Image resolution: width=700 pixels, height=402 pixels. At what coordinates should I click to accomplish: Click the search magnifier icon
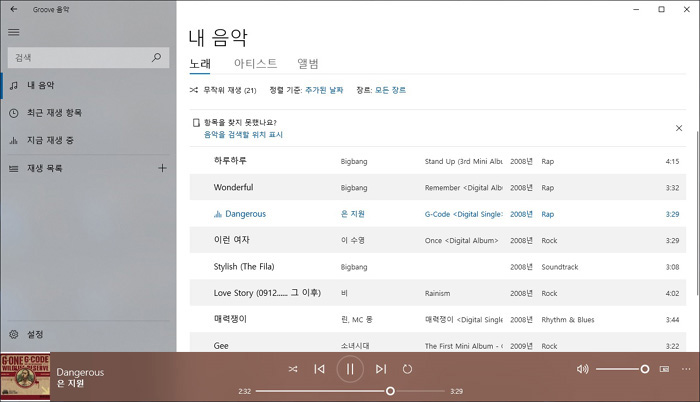156,58
